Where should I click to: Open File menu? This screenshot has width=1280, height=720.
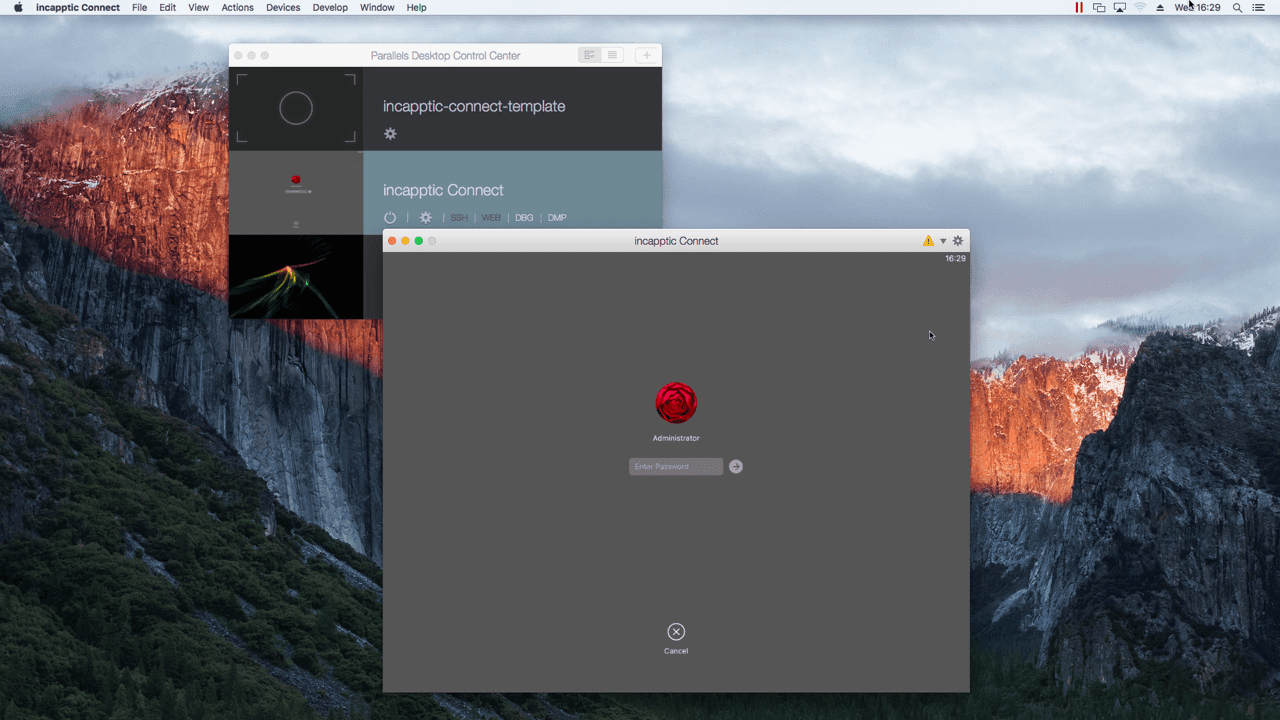[x=139, y=7]
